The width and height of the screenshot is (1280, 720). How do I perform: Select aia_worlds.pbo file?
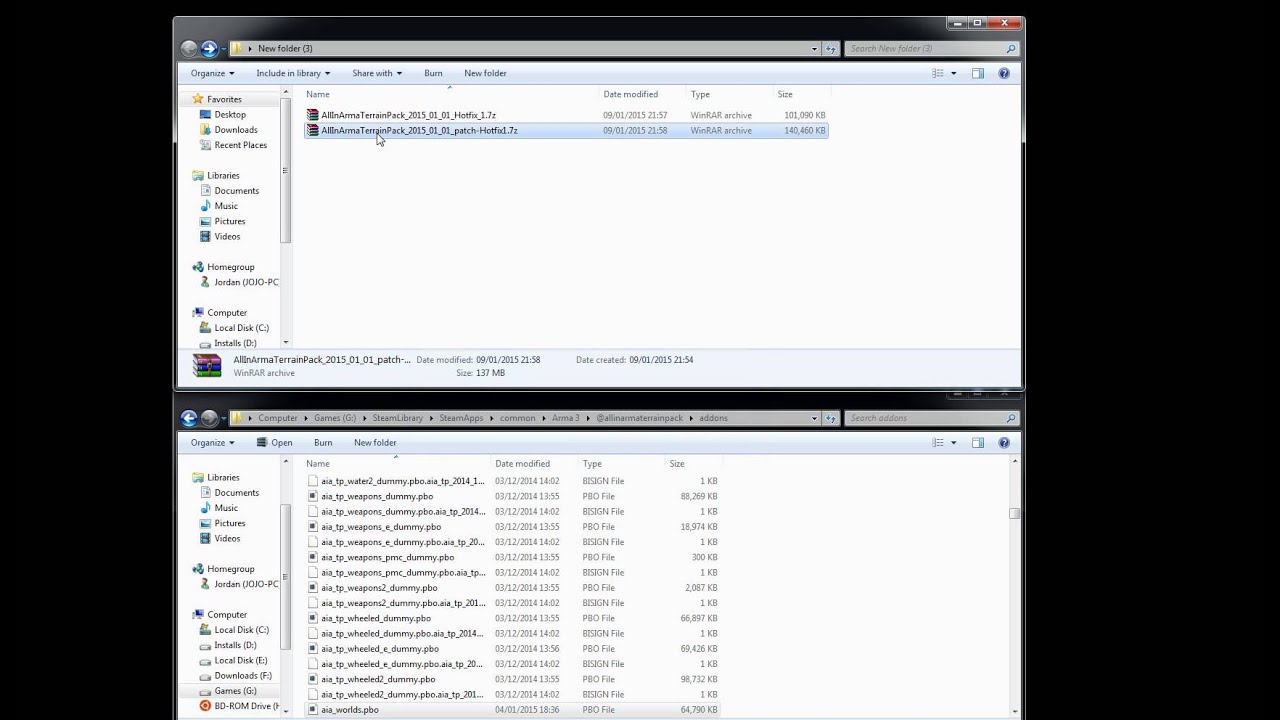pyautogui.click(x=350, y=710)
